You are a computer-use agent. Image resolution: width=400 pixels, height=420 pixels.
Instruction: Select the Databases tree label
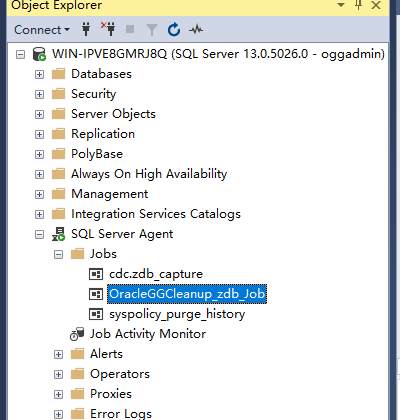(101, 74)
